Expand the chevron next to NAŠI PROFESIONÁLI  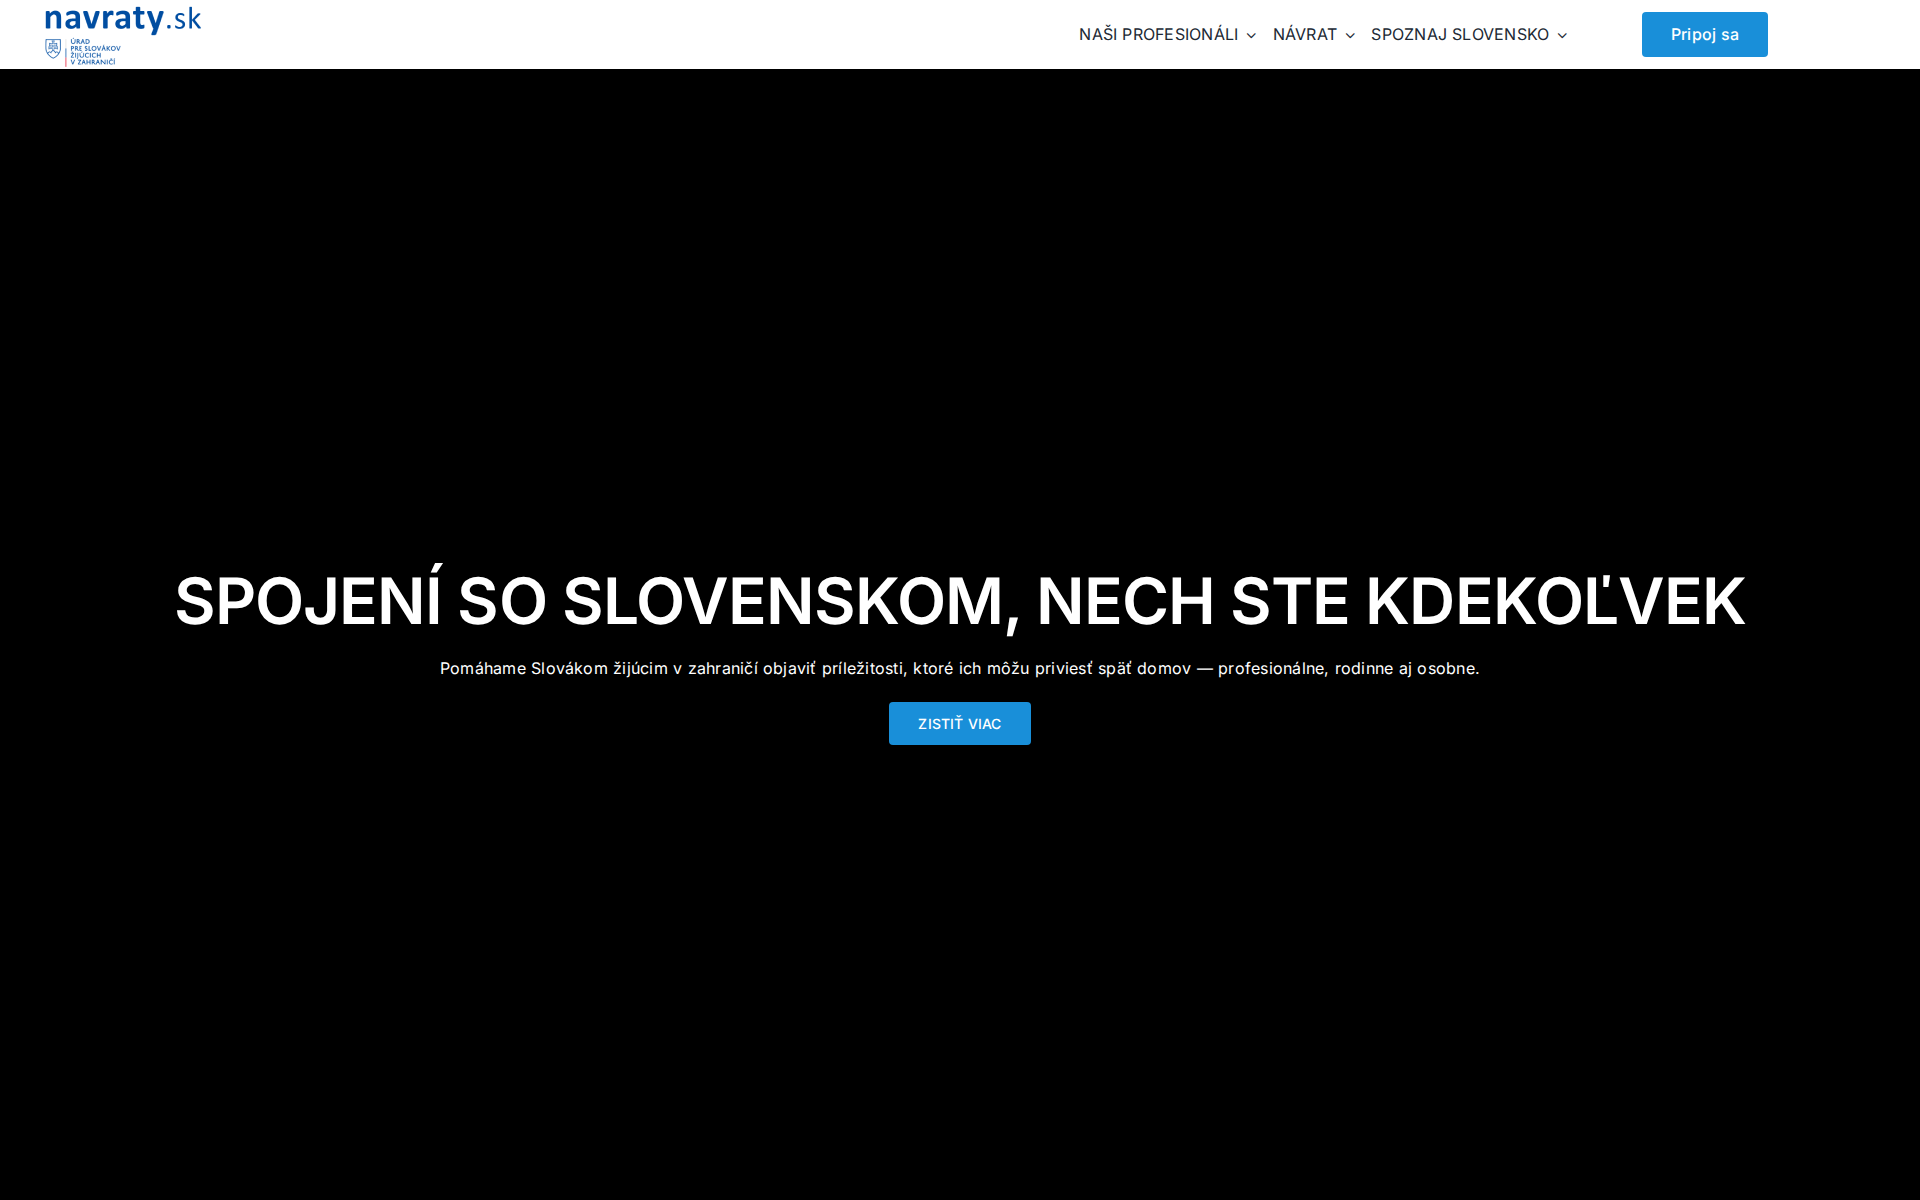tap(1250, 34)
